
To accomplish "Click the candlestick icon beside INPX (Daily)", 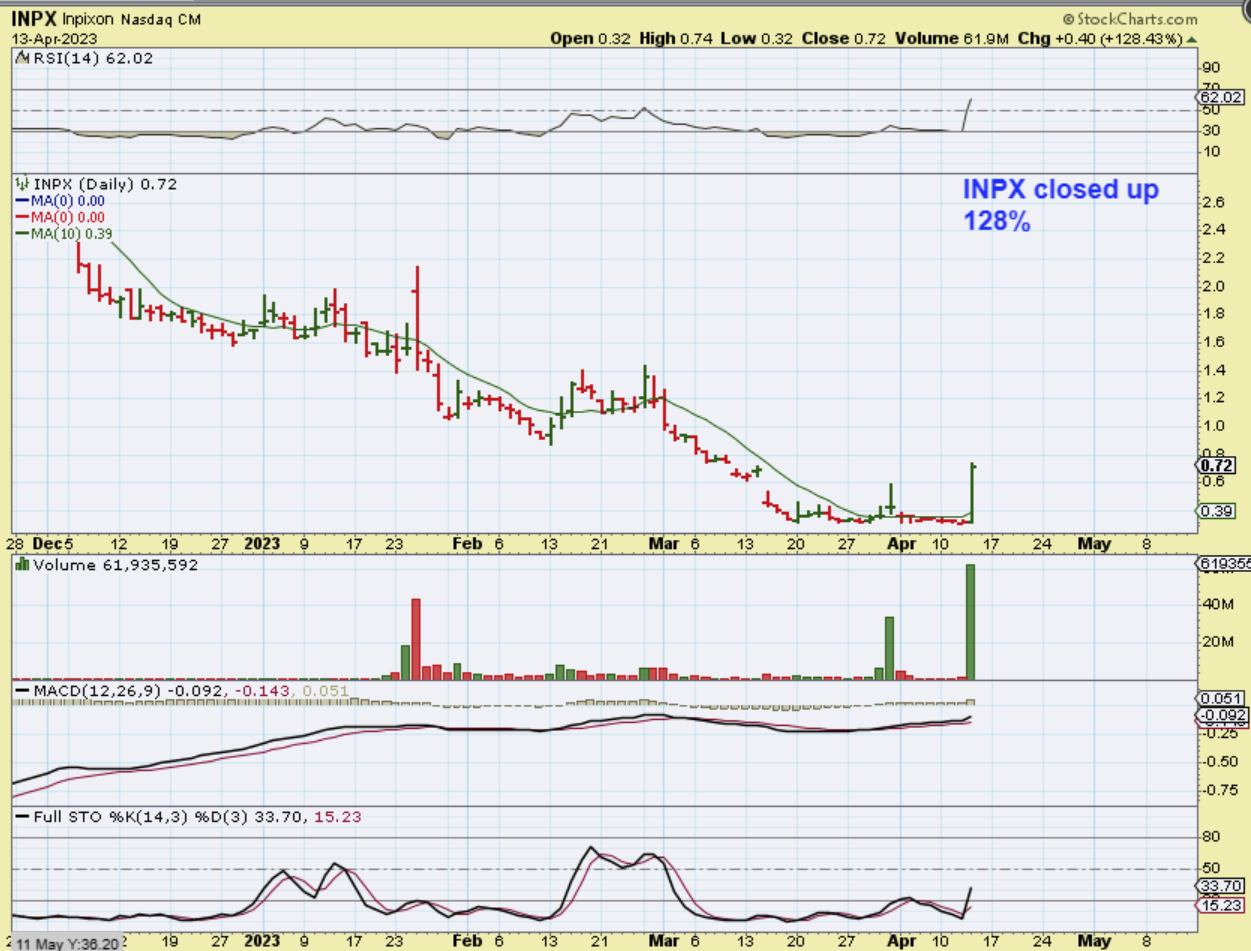I will (x=22, y=184).
